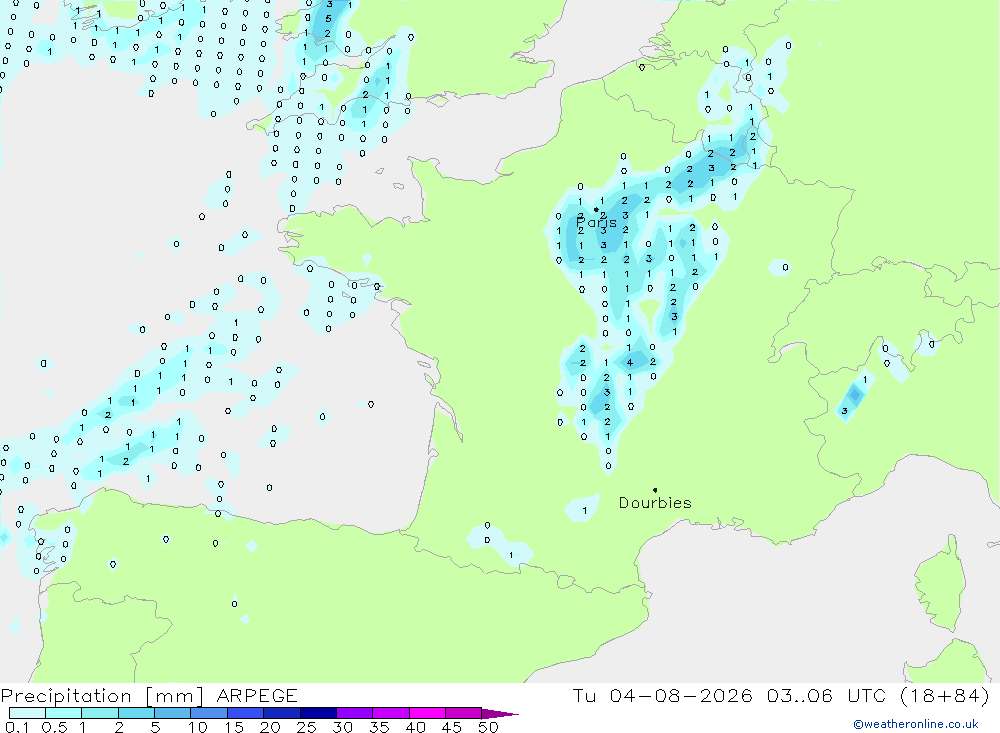Screen dimensions: 1000x733
Task: Click the '03..06 UTC' time range
Action: click(x=827, y=695)
